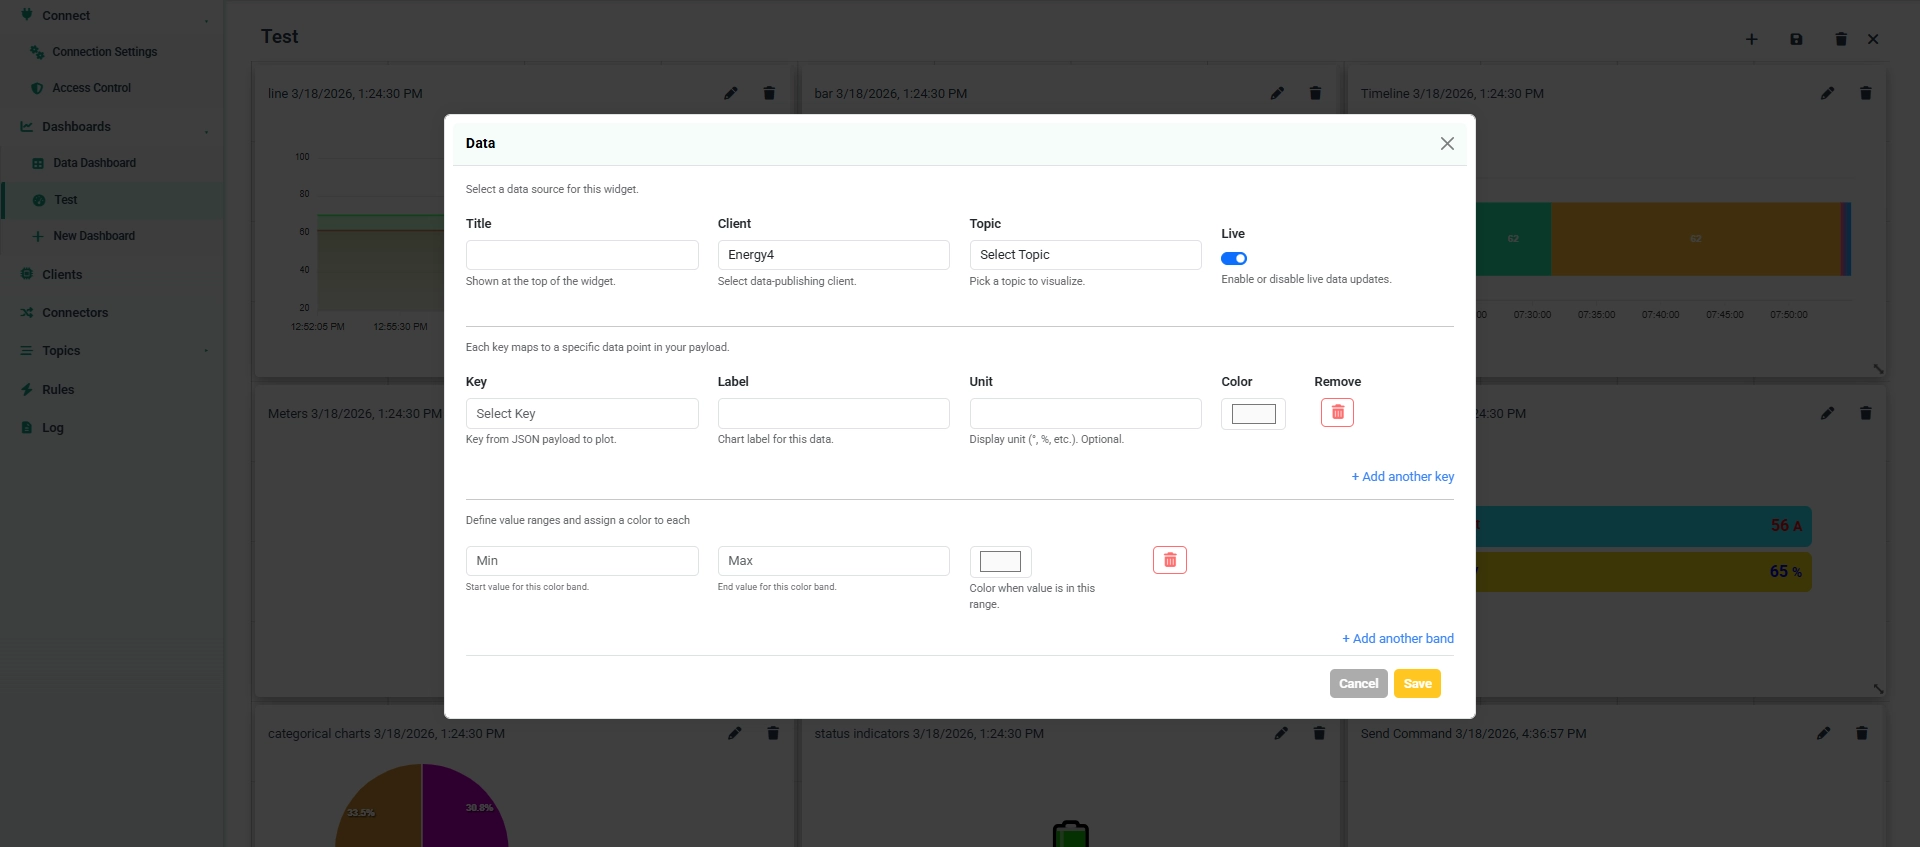Image resolution: width=1920 pixels, height=847 pixels.
Task: Go to Rules in the sidebar
Action: pyautogui.click(x=58, y=390)
